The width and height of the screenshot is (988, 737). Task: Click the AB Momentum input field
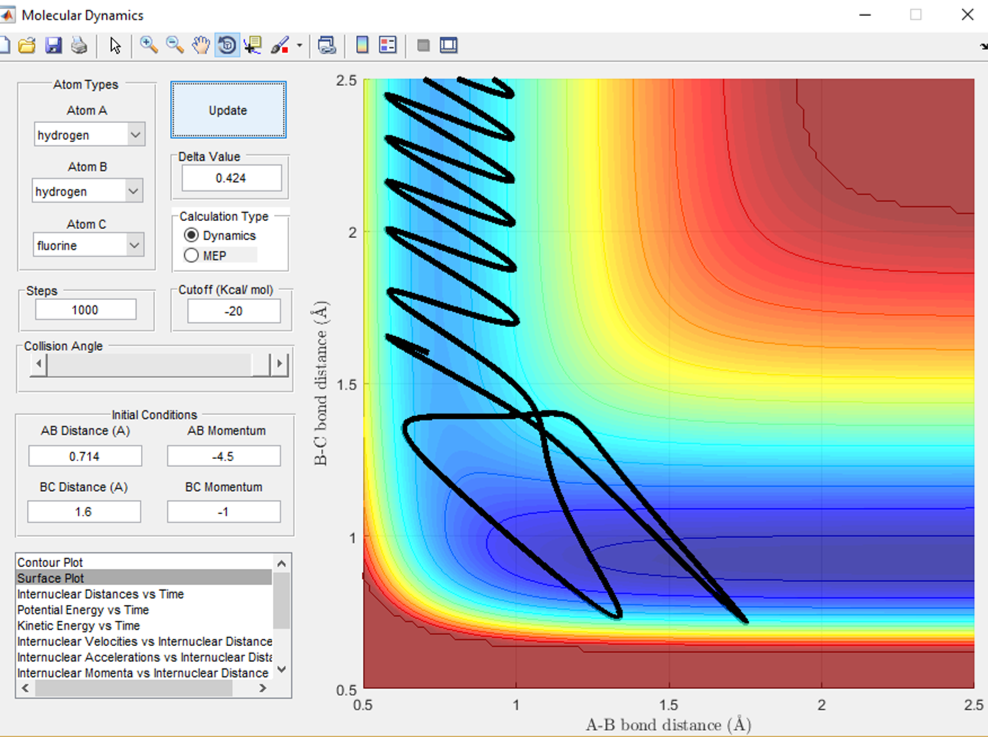[x=223, y=456]
